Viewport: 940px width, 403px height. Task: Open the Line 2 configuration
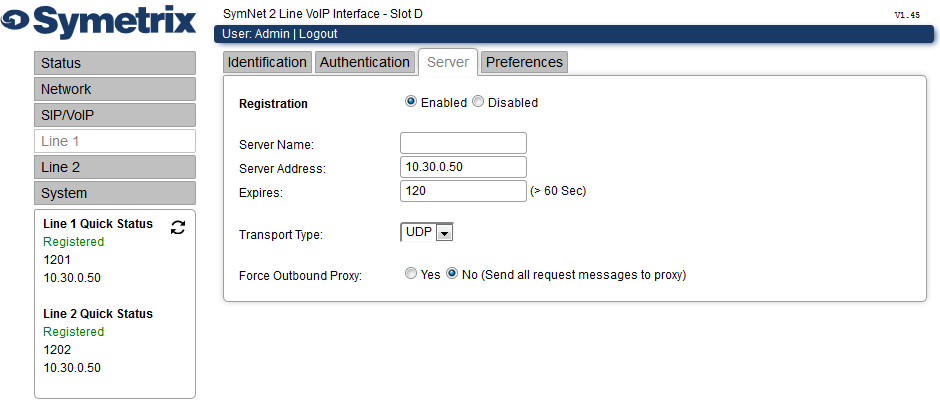[115, 167]
